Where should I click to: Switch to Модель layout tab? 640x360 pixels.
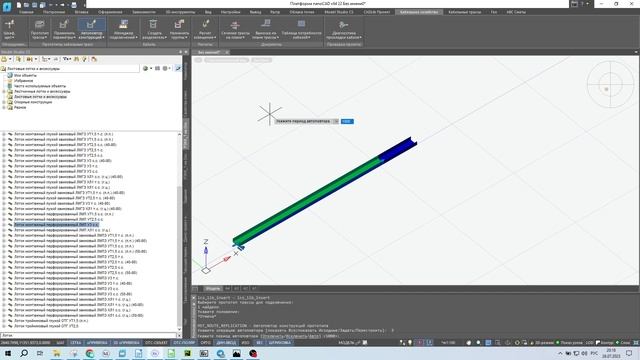tap(212, 289)
